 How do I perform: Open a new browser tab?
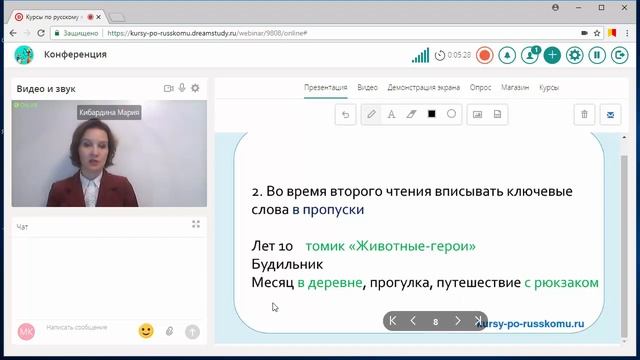pos(117,18)
